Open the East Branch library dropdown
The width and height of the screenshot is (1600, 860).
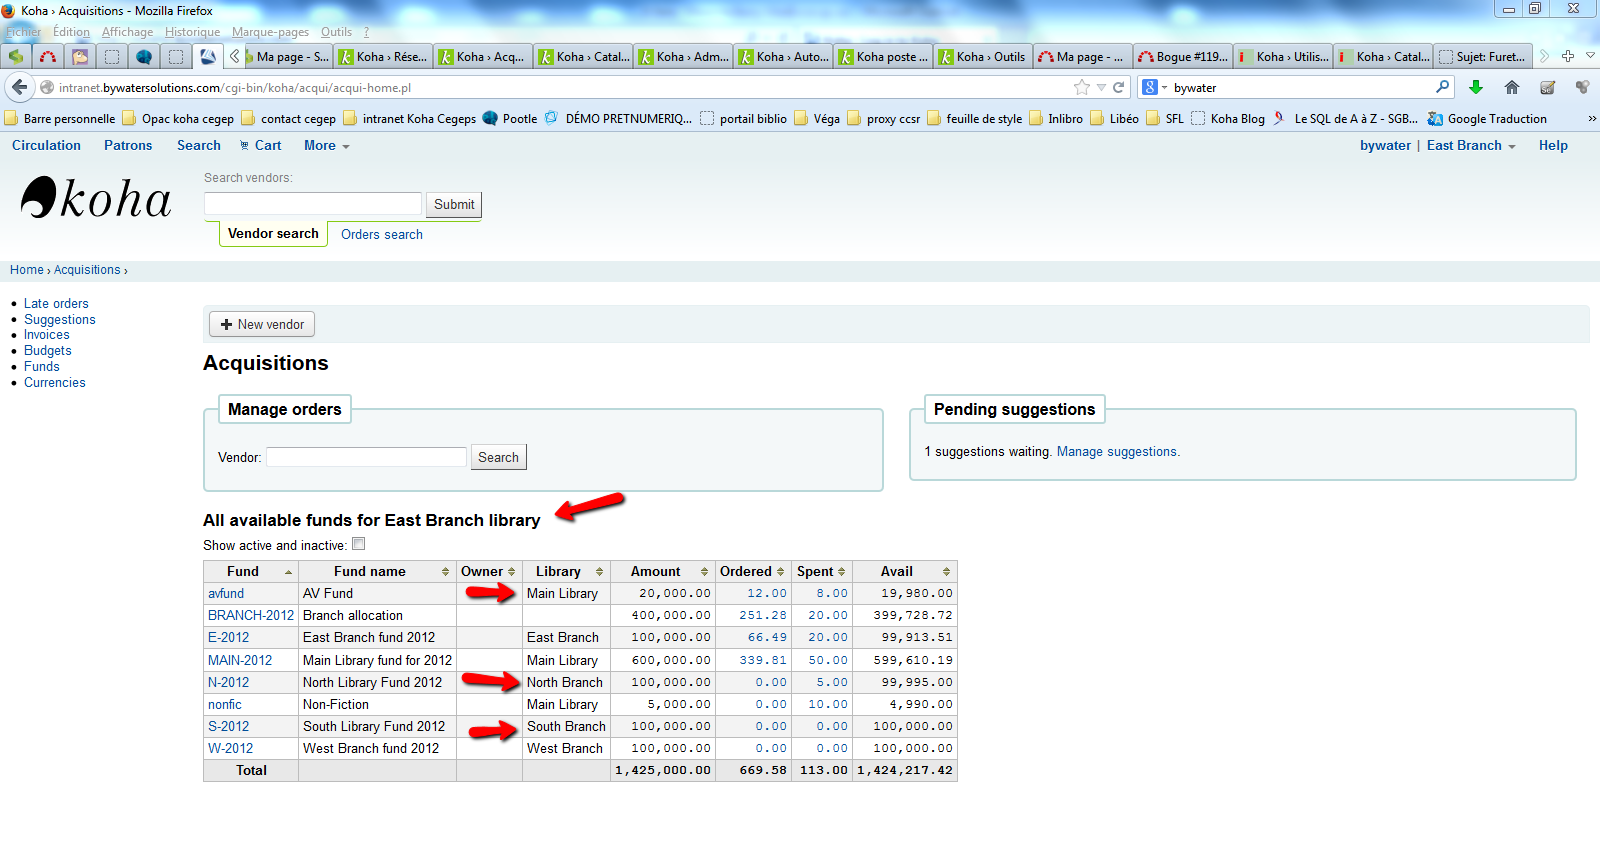coord(1471,145)
